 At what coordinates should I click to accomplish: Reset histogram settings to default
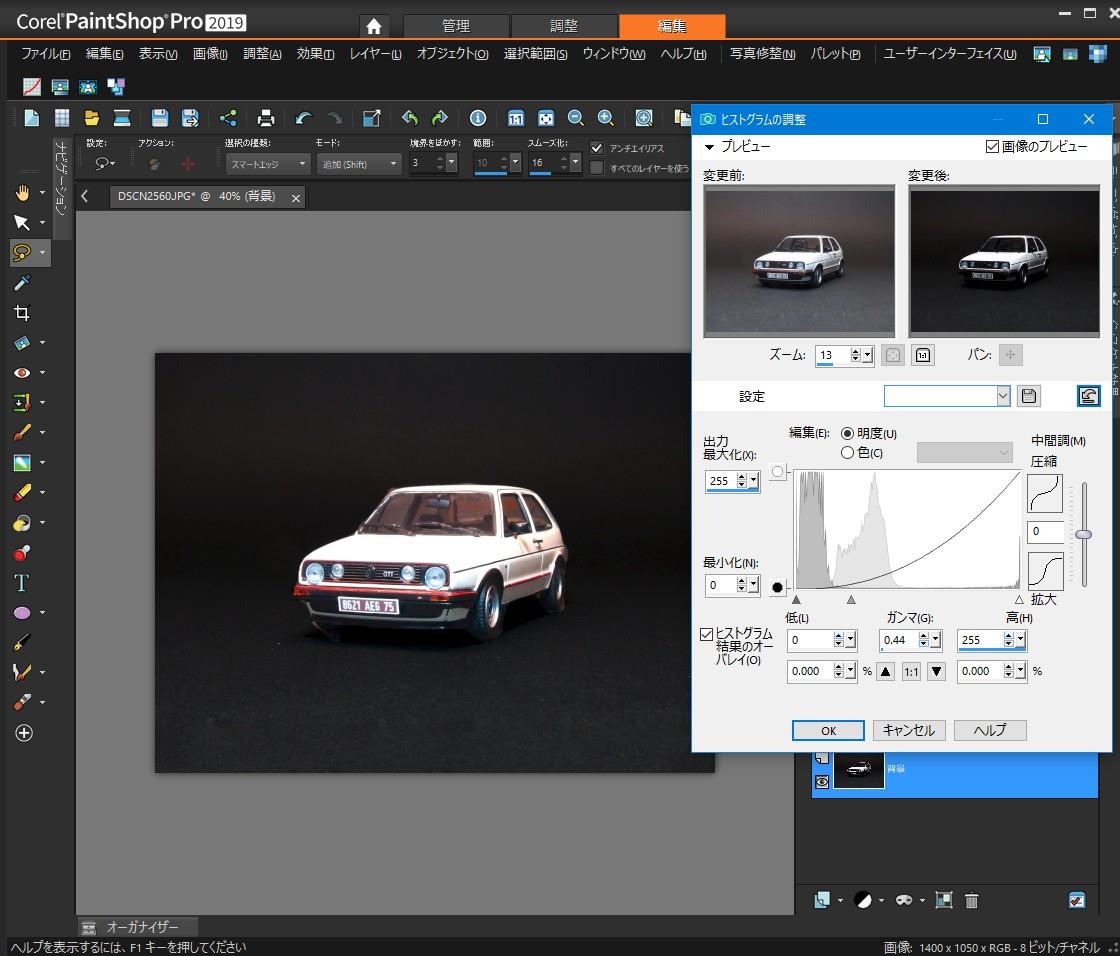1089,396
